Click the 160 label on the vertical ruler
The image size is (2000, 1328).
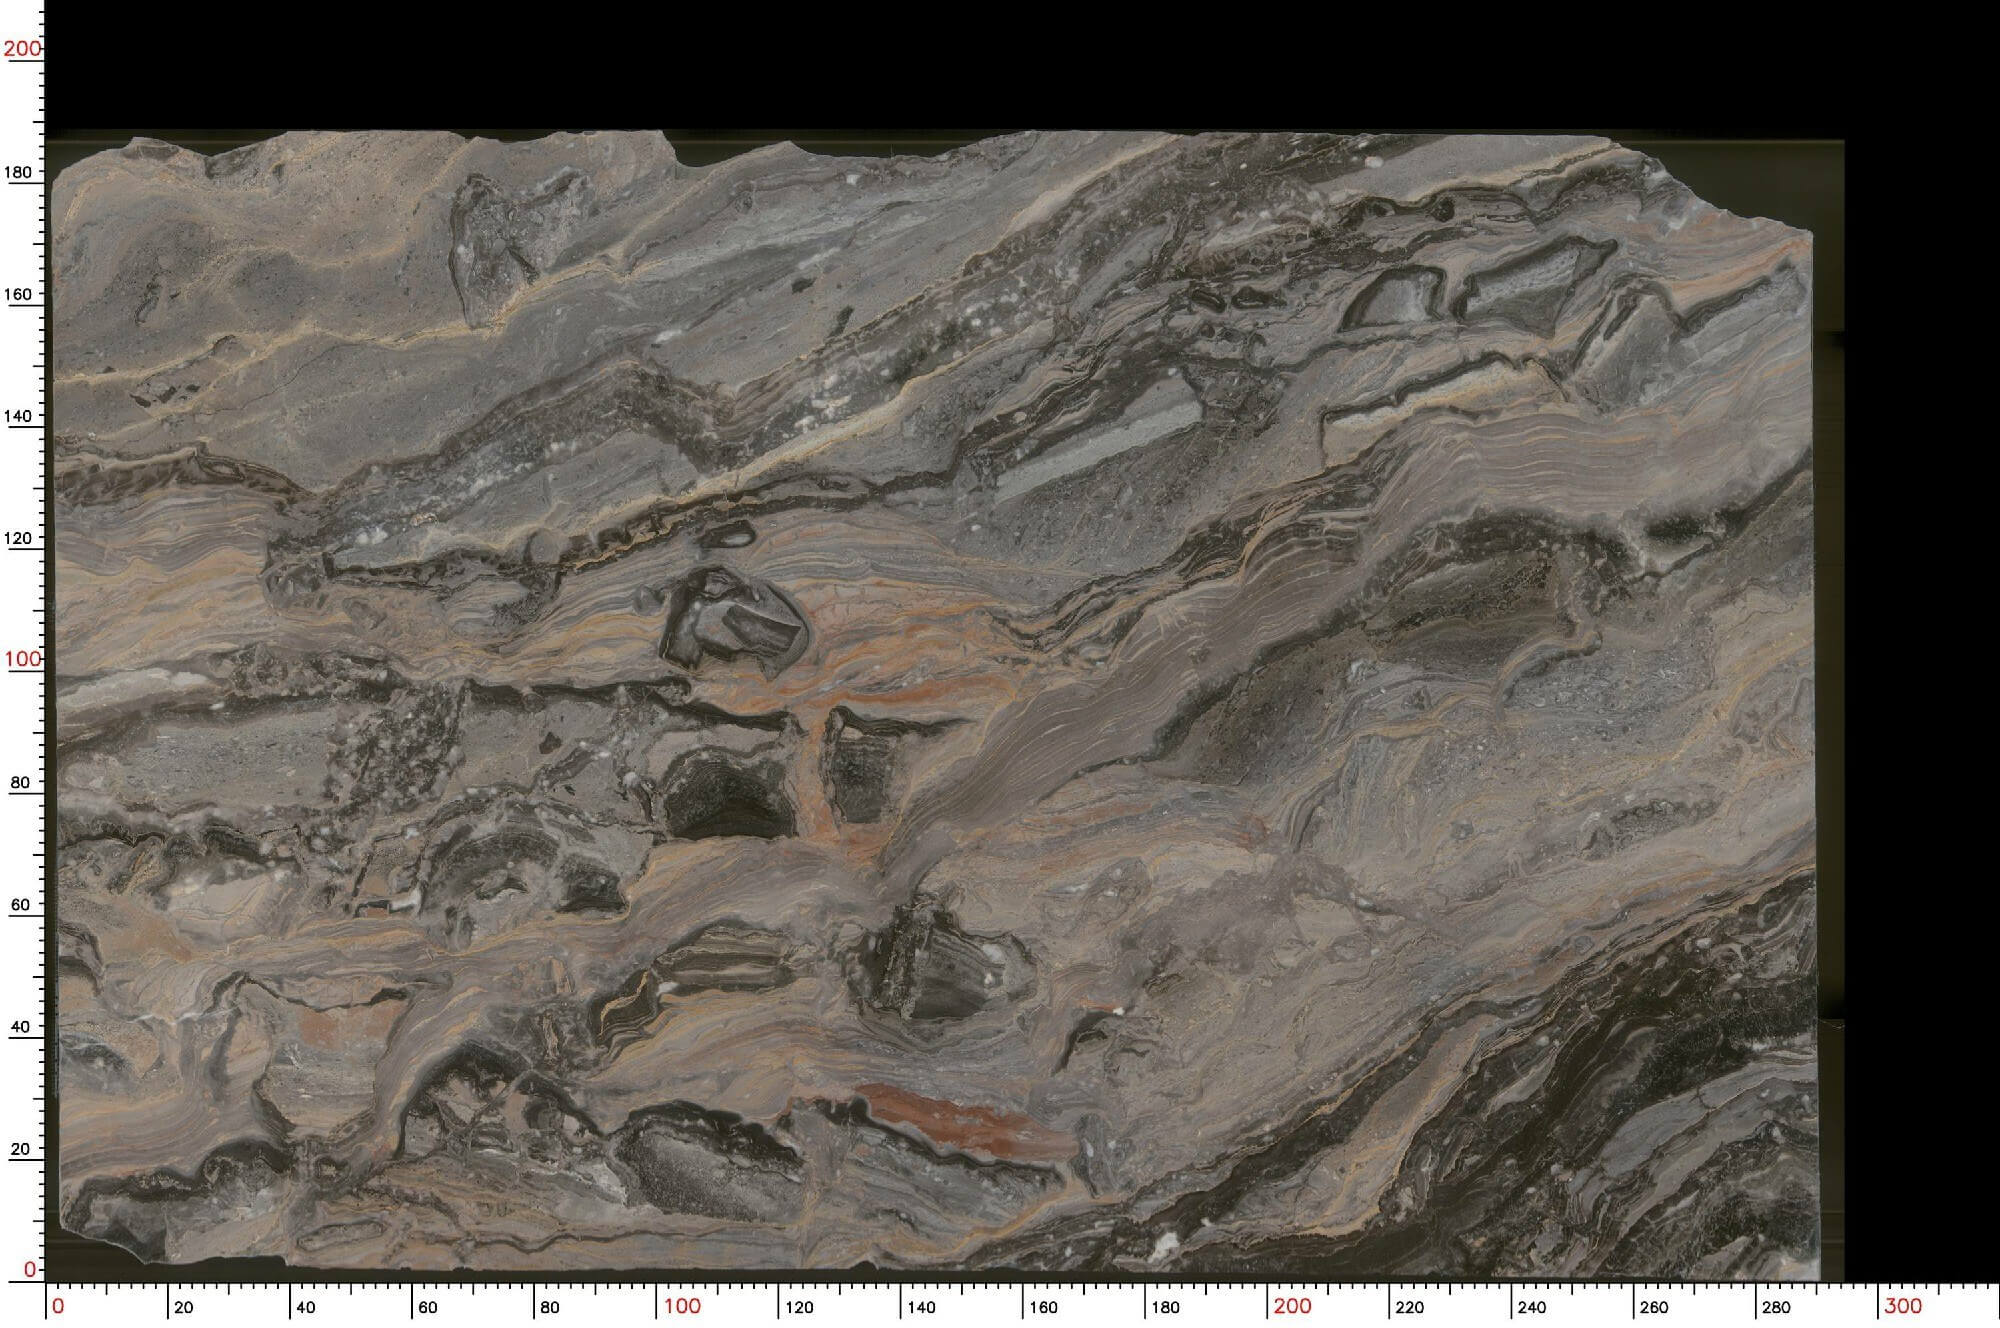coord(18,294)
